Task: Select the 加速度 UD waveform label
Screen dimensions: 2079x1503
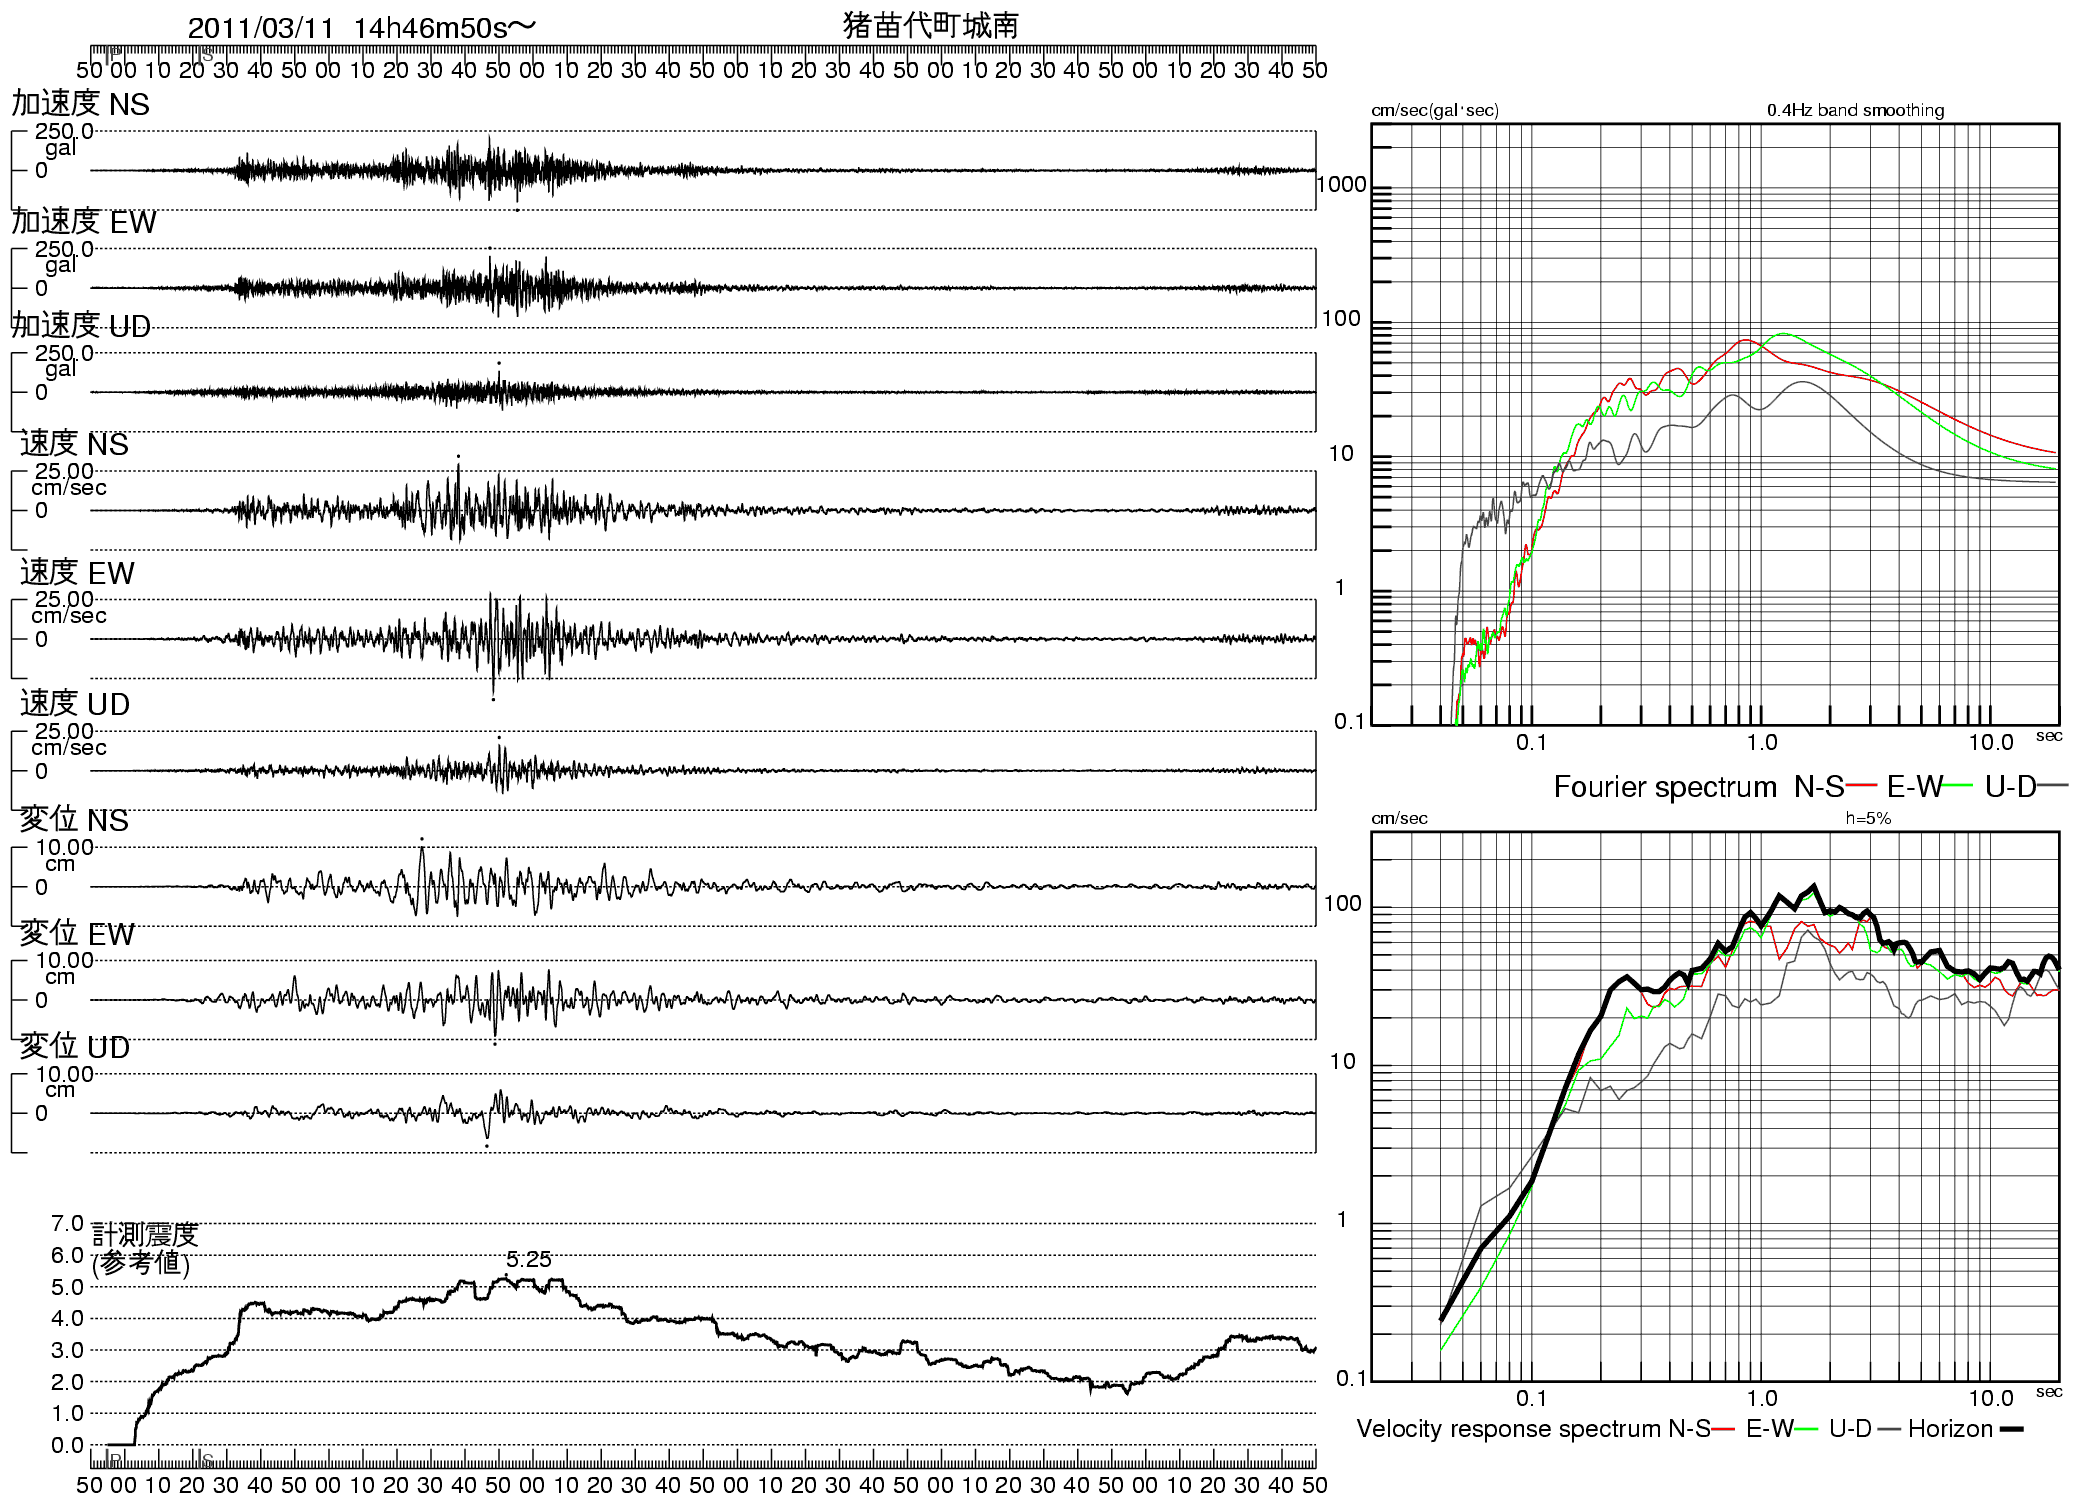Action: click(x=80, y=326)
